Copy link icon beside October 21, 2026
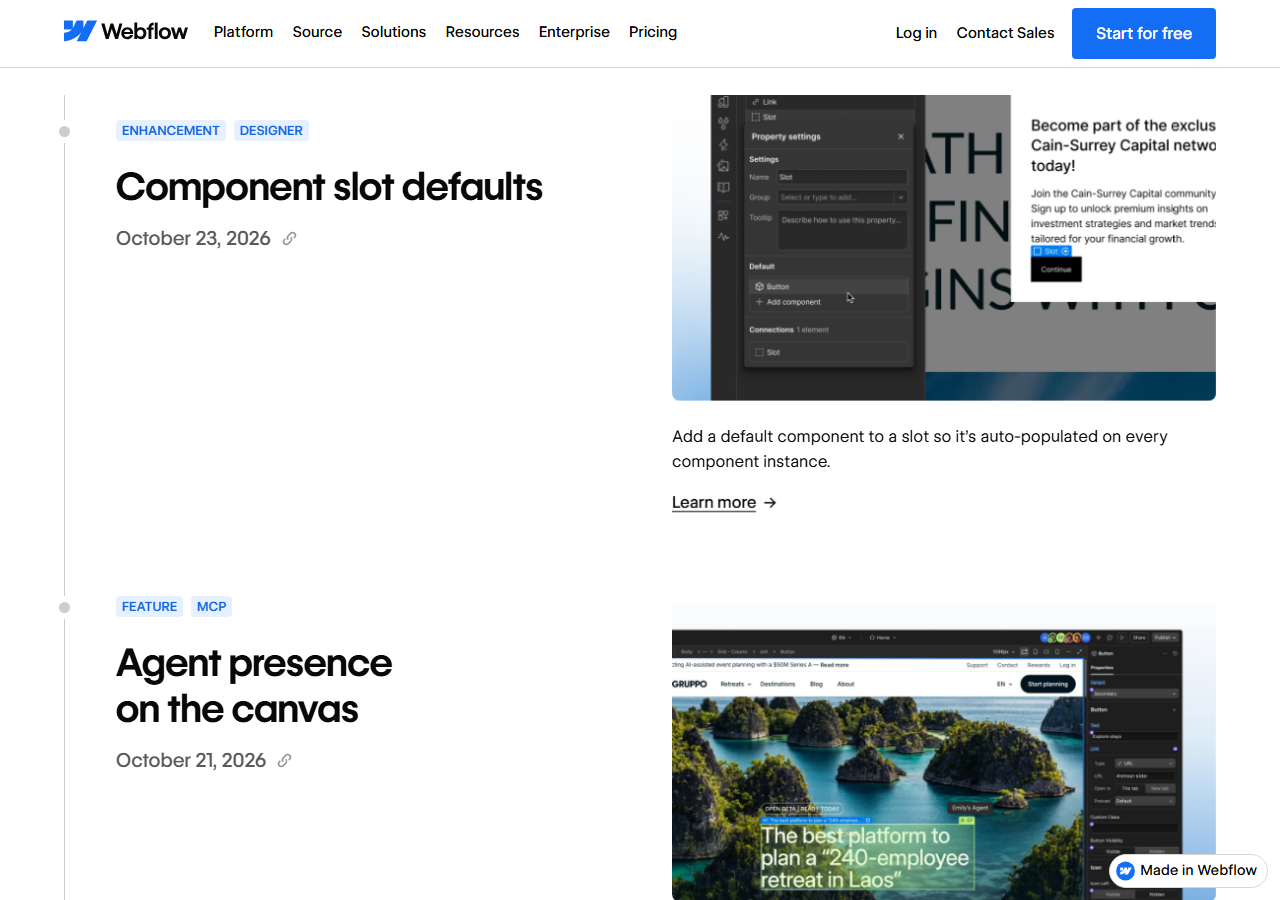Image resolution: width=1280 pixels, height=900 pixels. pos(285,760)
